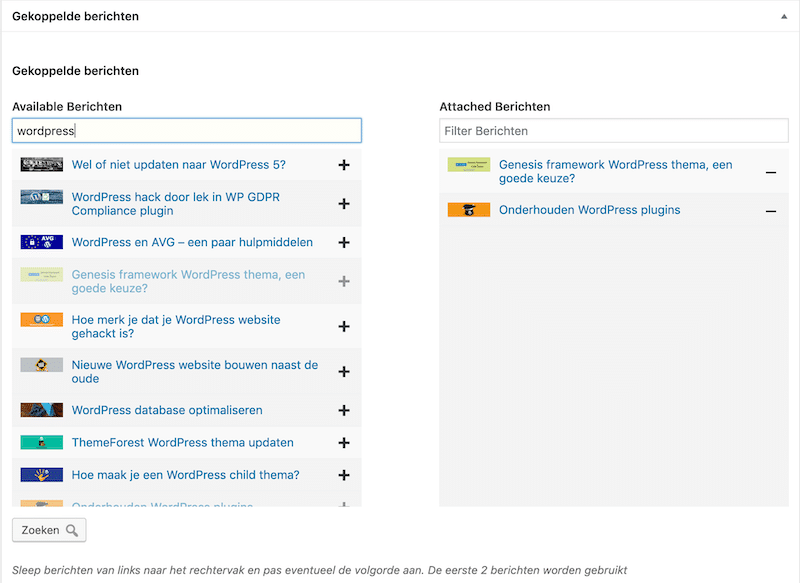Click AVG thumbnail of 'WordPress en AVG' post
This screenshot has height=583, width=800.
42,242
